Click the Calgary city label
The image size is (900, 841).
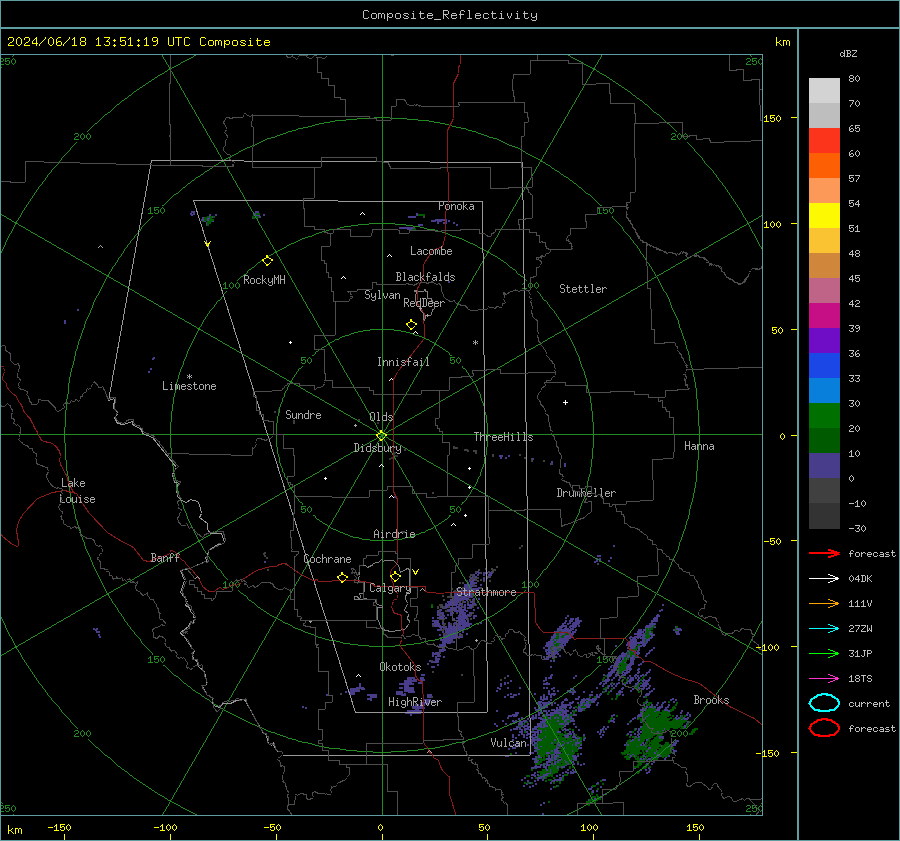tap(390, 588)
